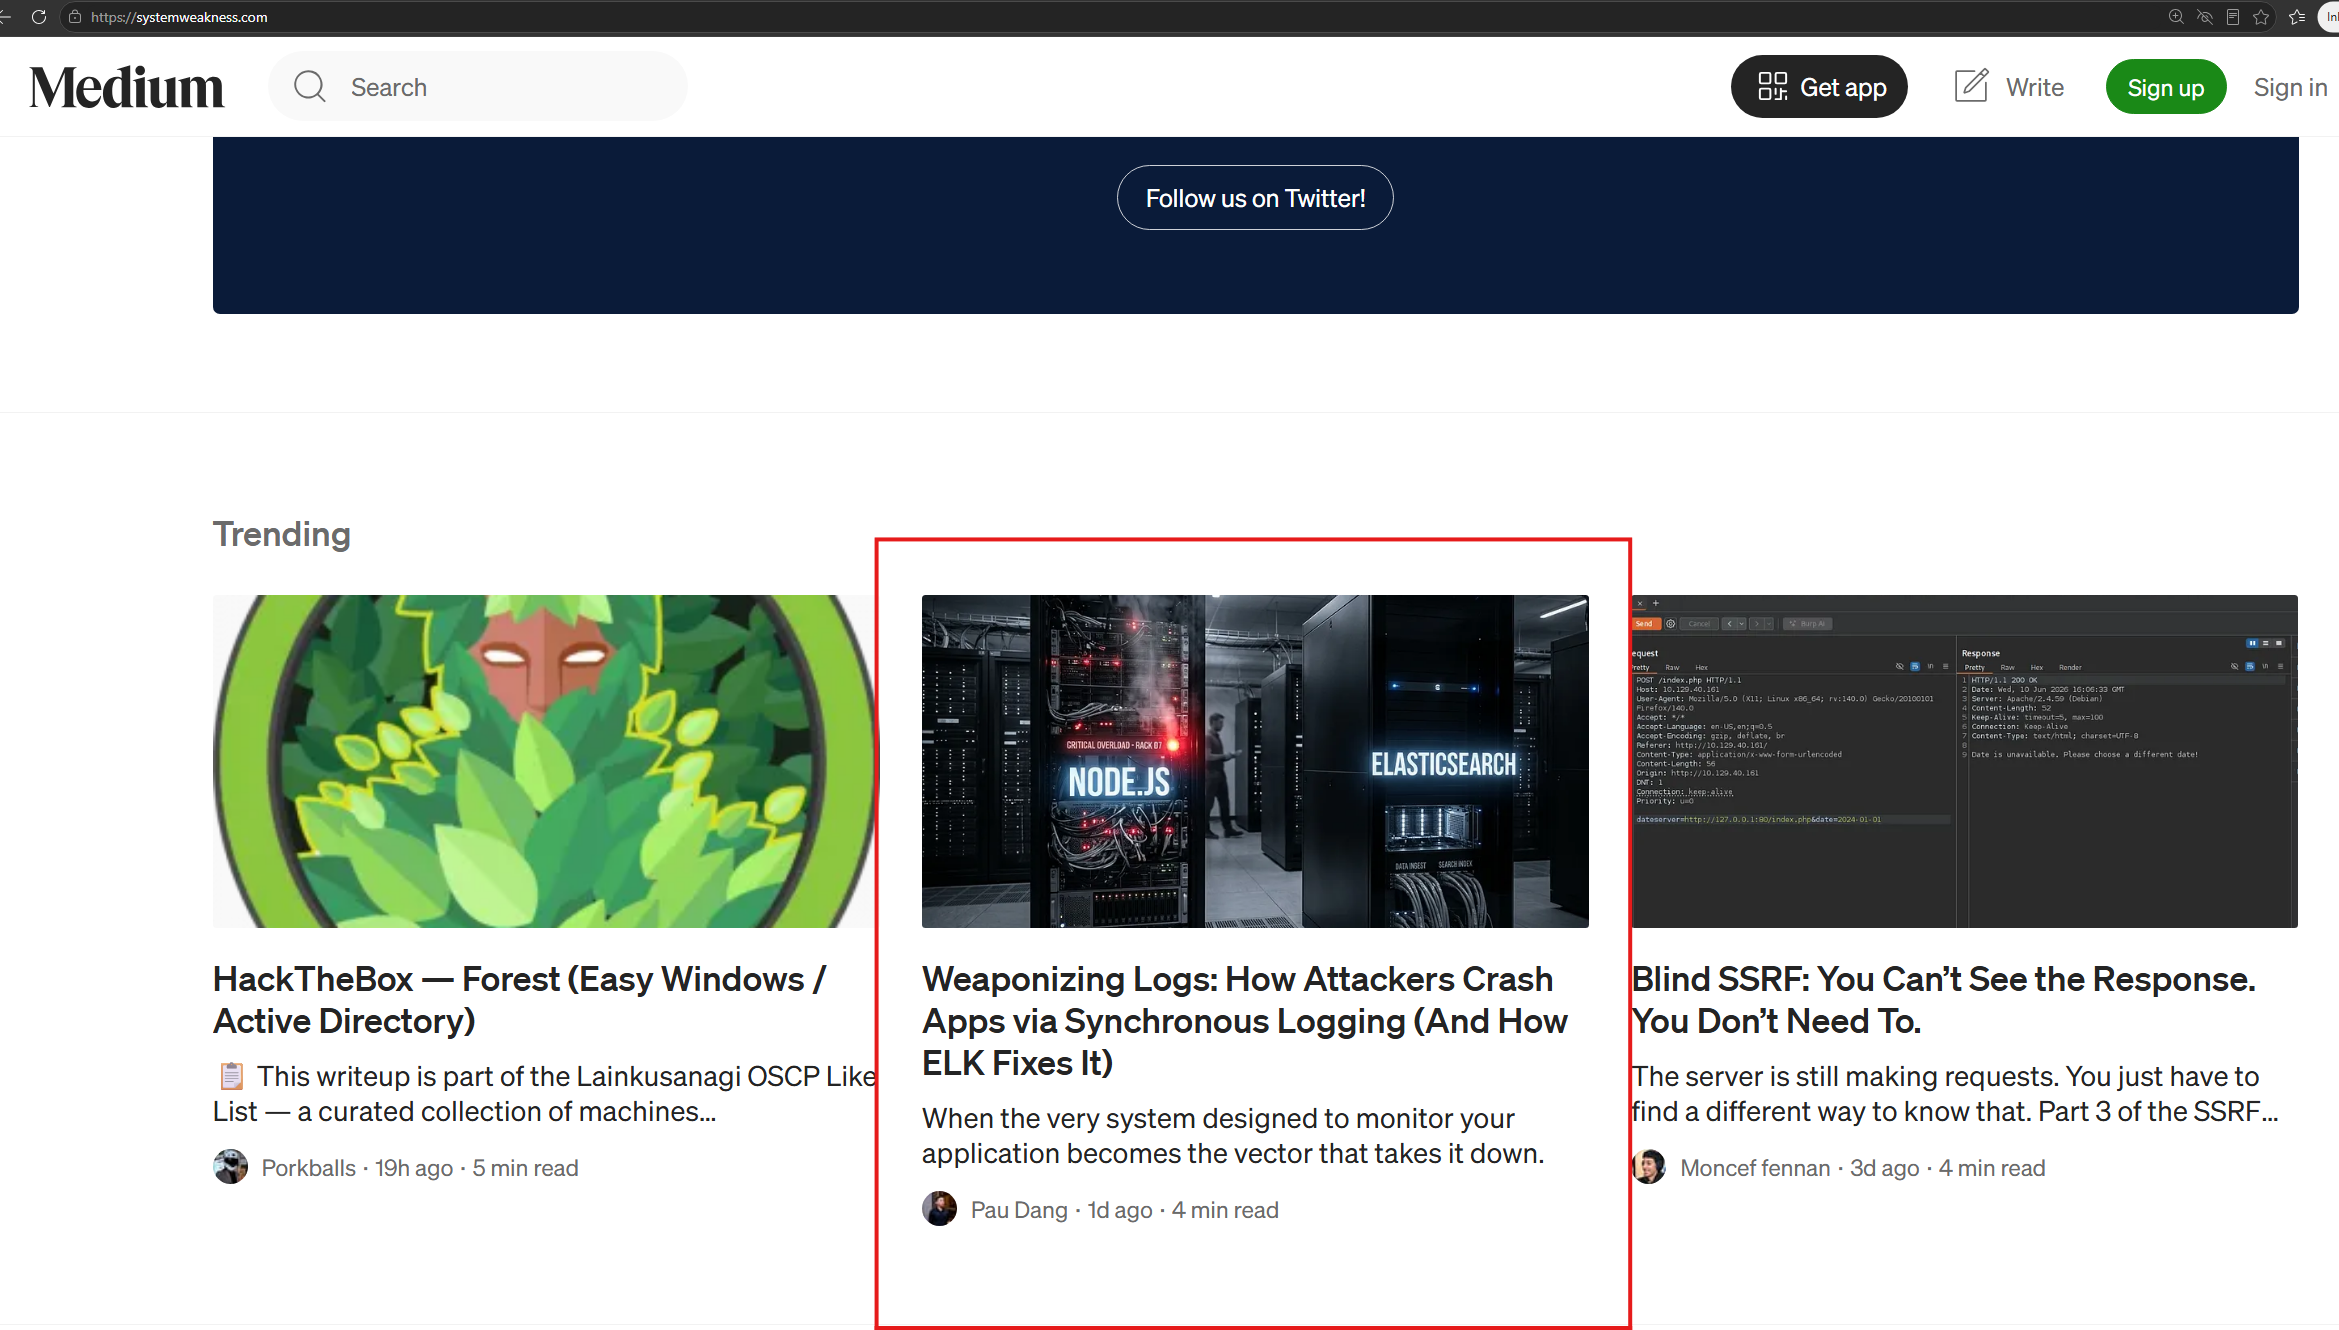The image size is (2339, 1330).
Task: Bookmark page with the star icon
Action: [2261, 17]
